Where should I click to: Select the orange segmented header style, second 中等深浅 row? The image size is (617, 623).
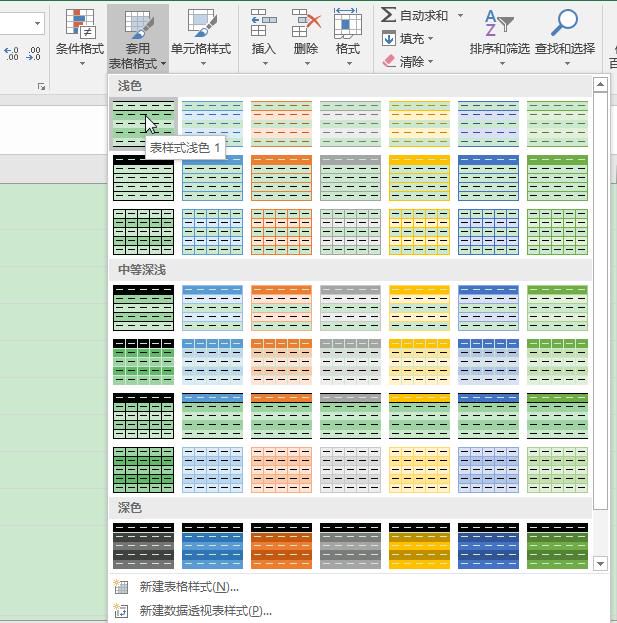tap(281, 362)
